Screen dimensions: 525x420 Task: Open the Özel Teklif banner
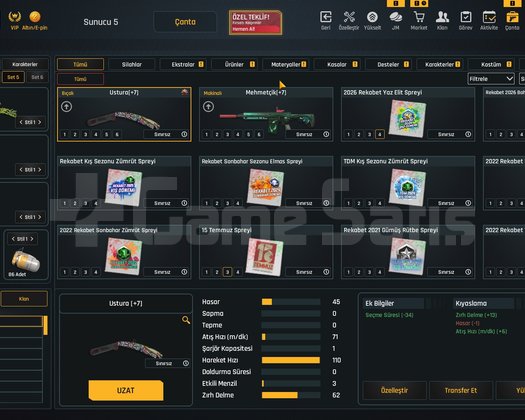[255, 22]
